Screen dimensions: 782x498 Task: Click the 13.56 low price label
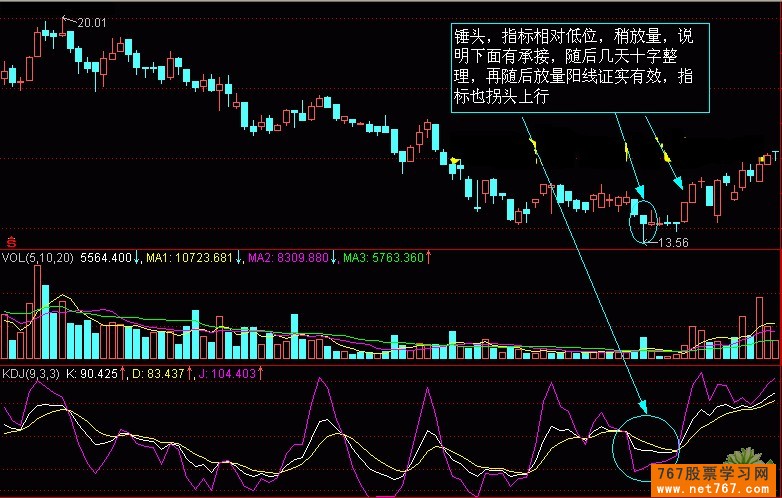tap(673, 241)
